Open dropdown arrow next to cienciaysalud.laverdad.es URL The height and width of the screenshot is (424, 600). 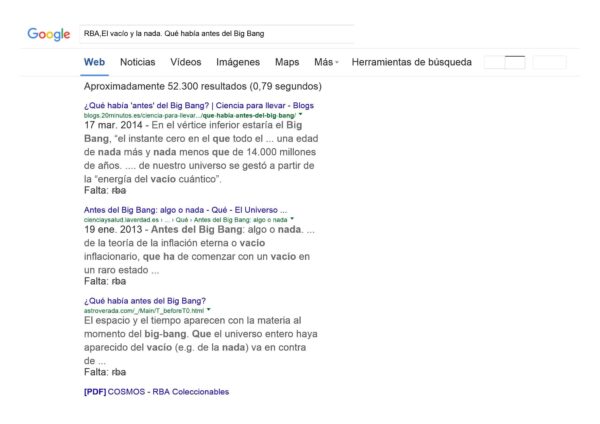[x=292, y=219]
